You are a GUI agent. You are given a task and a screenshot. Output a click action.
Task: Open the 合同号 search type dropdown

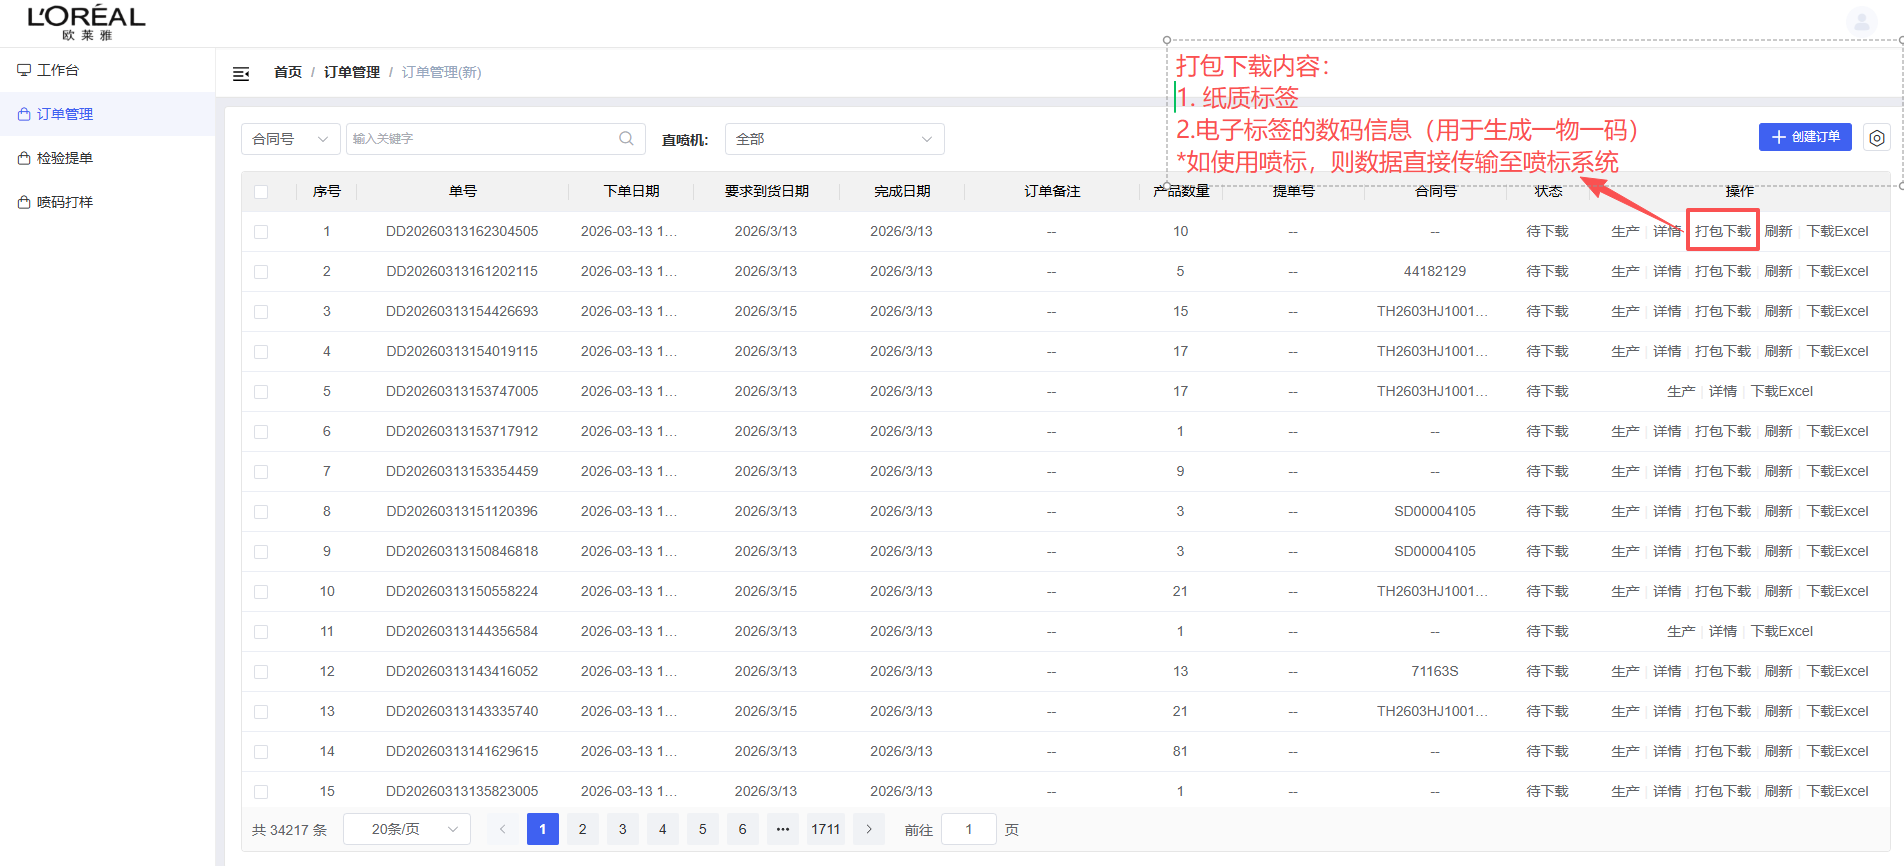pyautogui.click(x=290, y=139)
